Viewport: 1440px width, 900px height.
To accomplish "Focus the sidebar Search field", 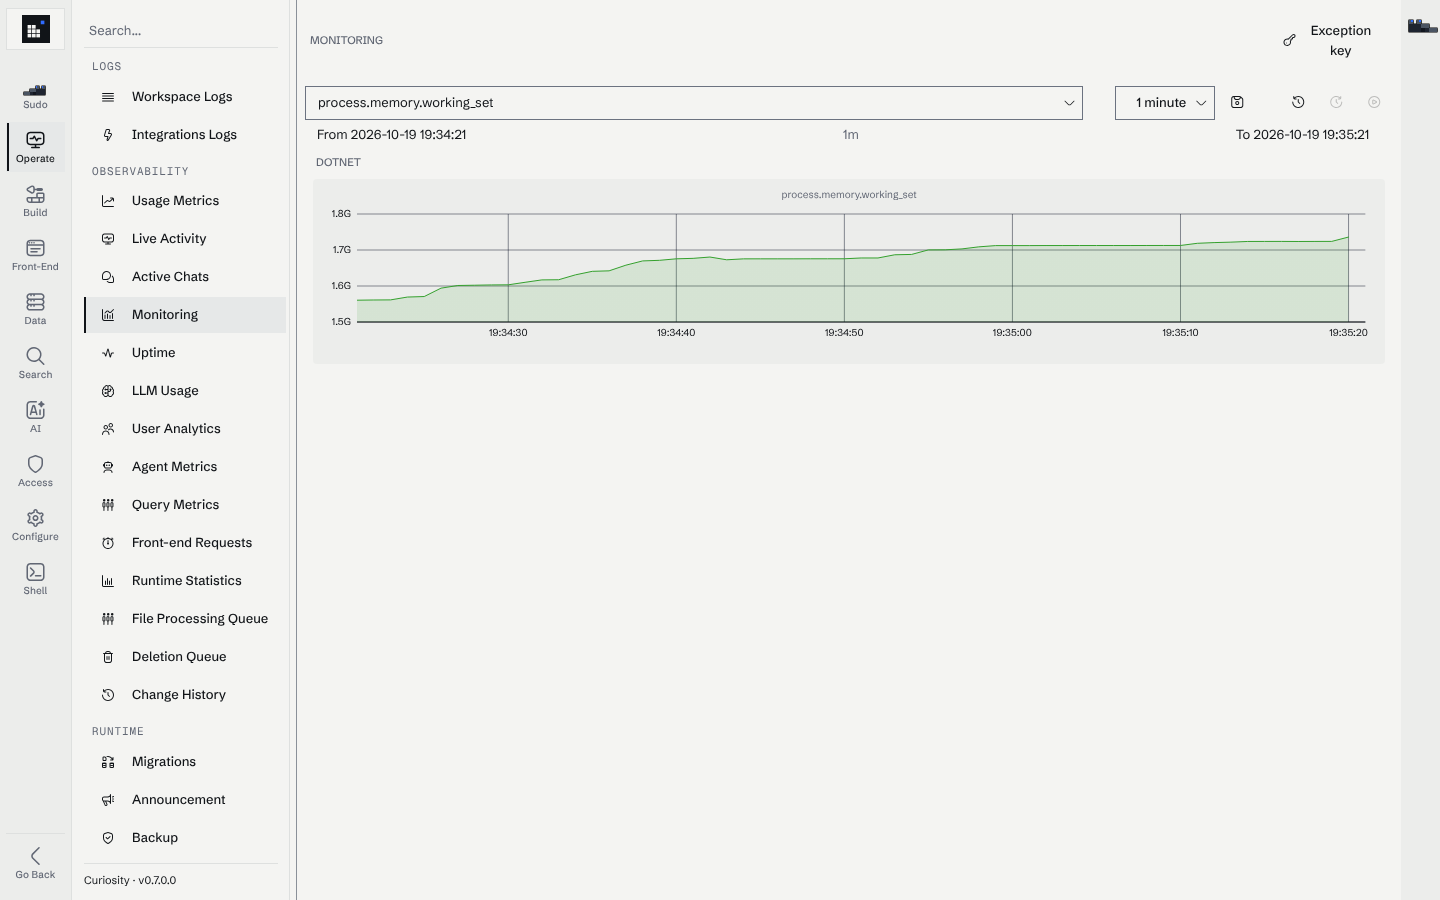I will point(181,31).
